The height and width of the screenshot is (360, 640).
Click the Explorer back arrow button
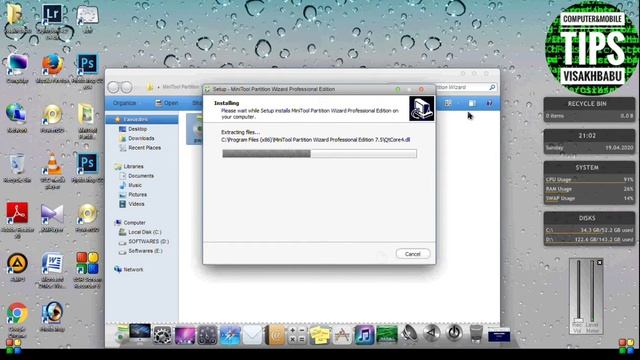(x=113, y=87)
